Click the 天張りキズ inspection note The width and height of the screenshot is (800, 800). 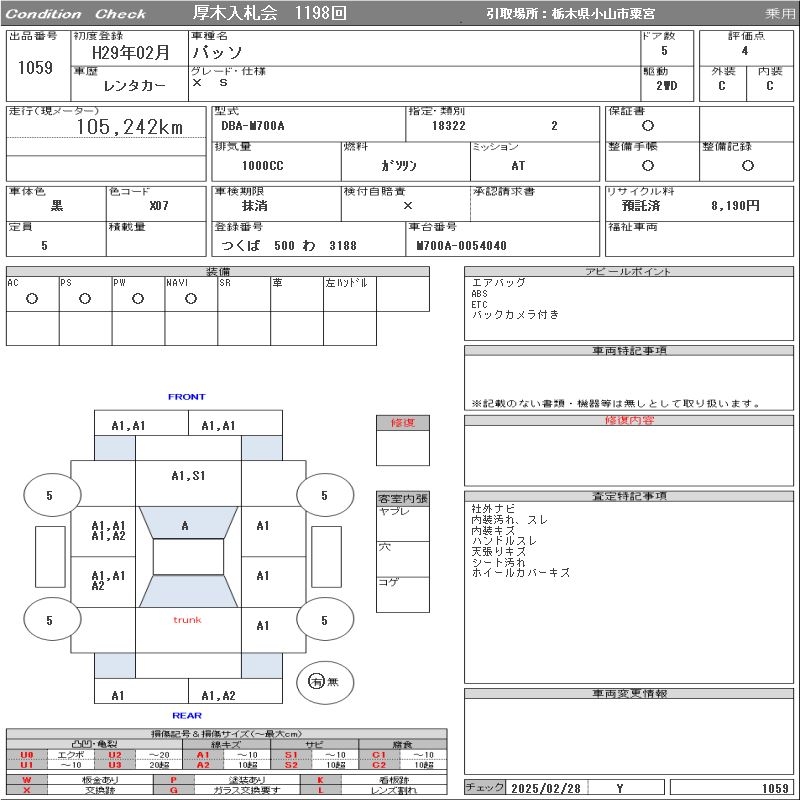tap(498, 552)
